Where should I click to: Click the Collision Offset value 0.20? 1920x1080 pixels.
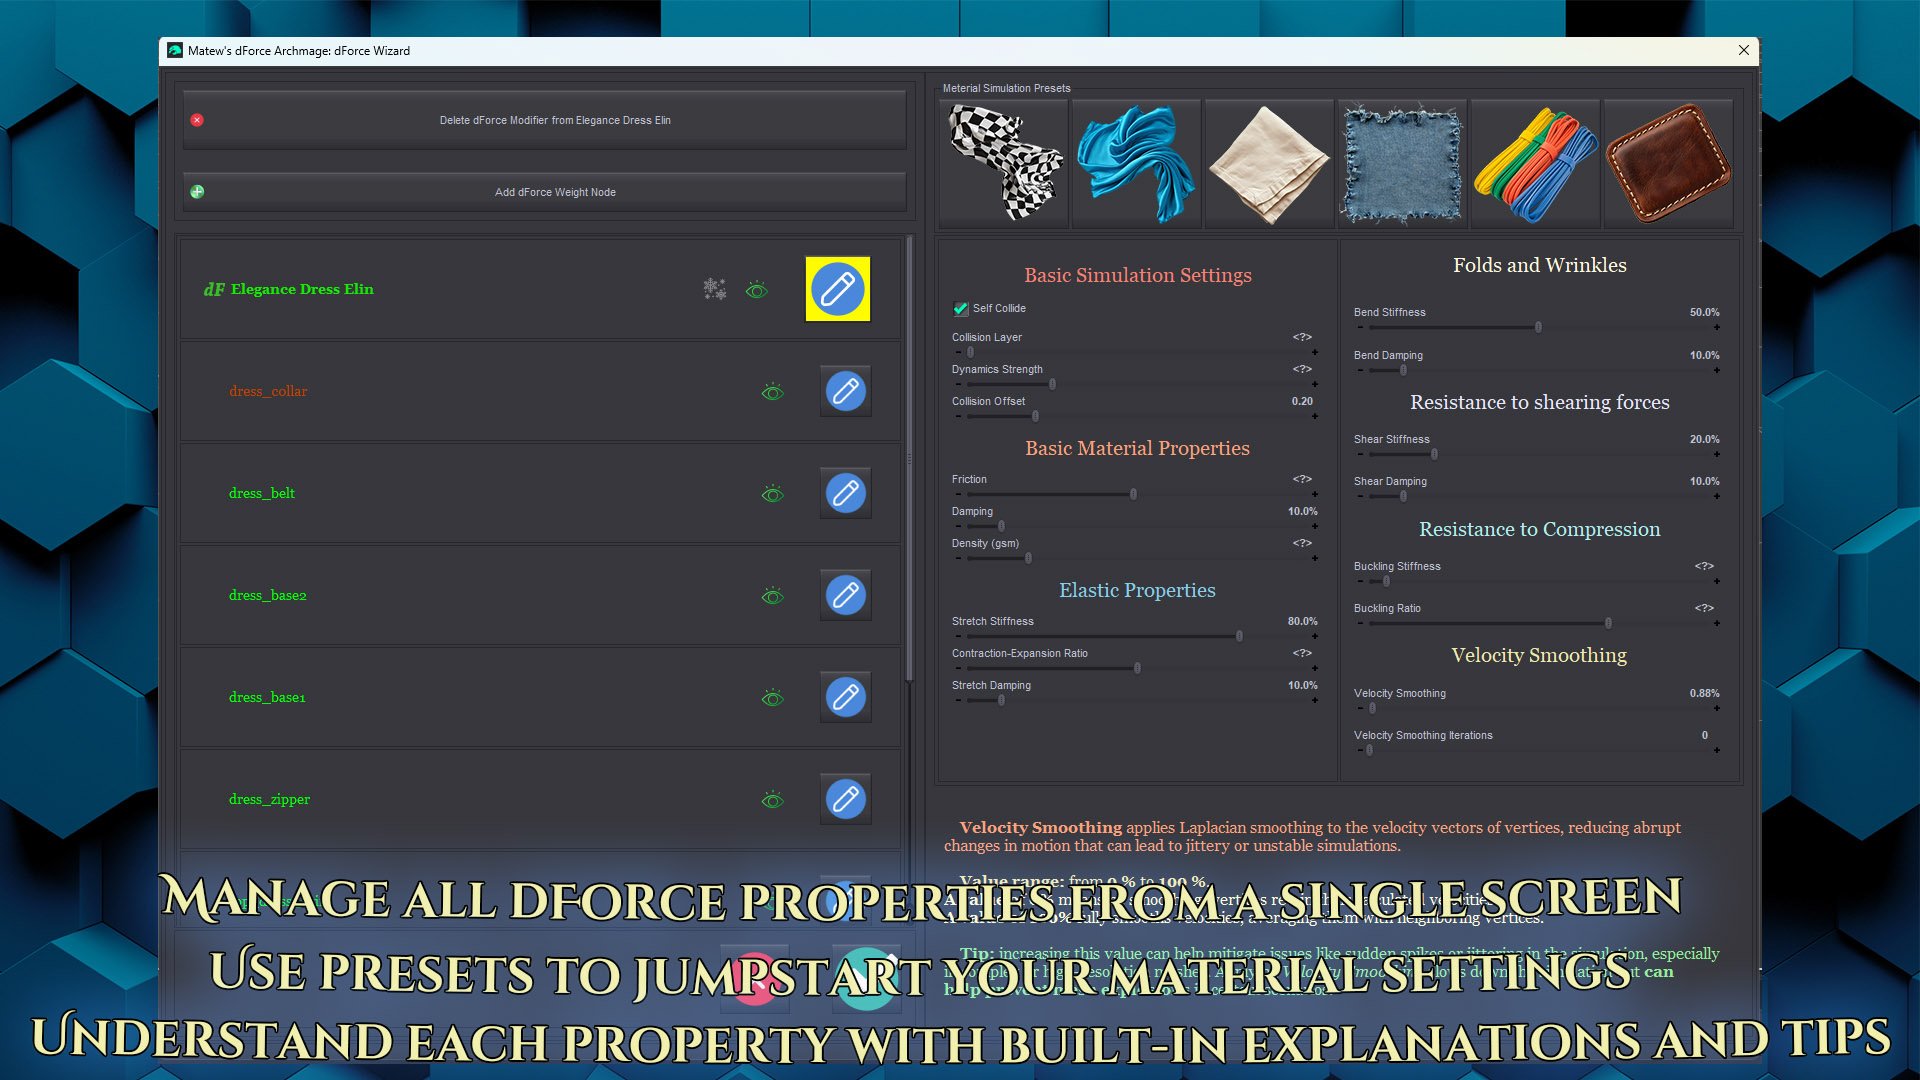[x=1302, y=401]
